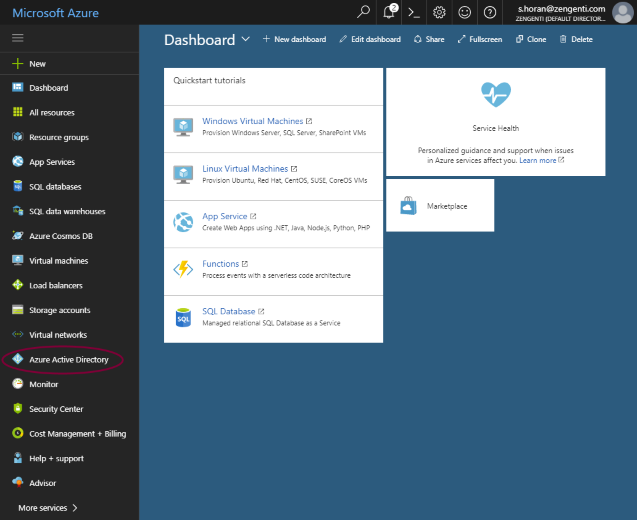The image size is (637, 520).
Task: Click the Cost Management + Billing icon
Action: click(17, 433)
